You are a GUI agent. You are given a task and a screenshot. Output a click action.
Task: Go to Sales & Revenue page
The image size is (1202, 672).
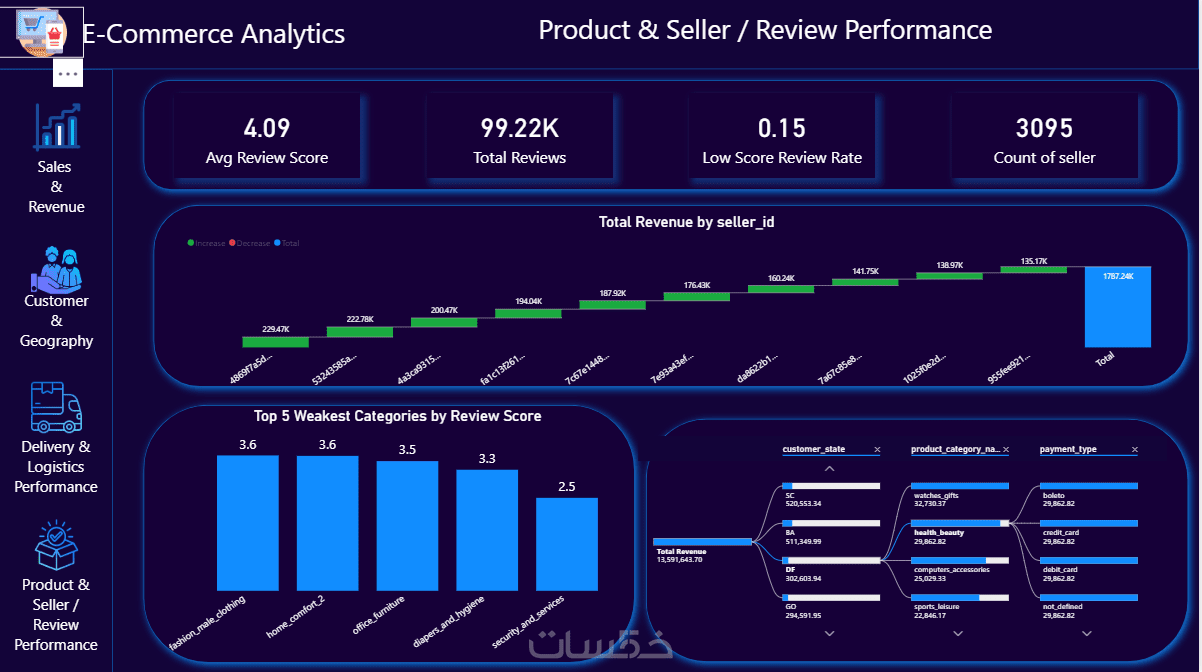click(56, 187)
